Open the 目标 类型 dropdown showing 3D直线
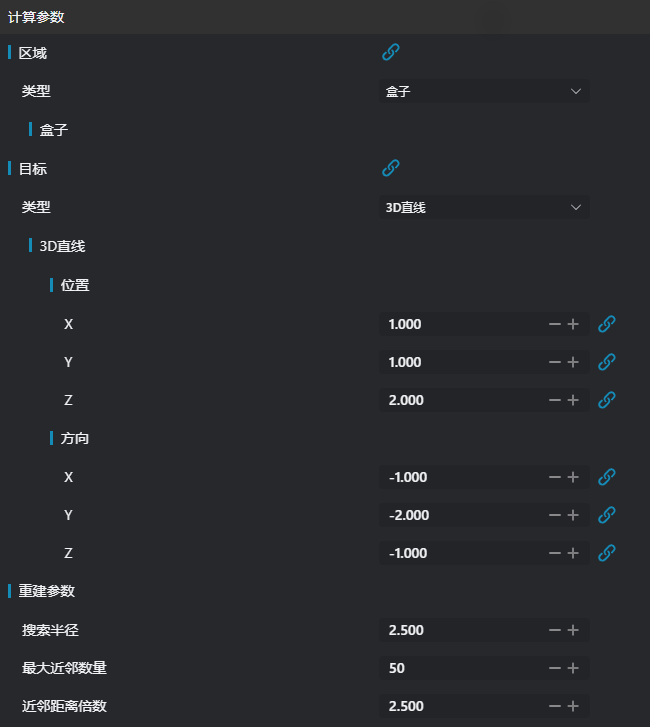The width and height of the screenshot is (650, 727). point(484,207)
